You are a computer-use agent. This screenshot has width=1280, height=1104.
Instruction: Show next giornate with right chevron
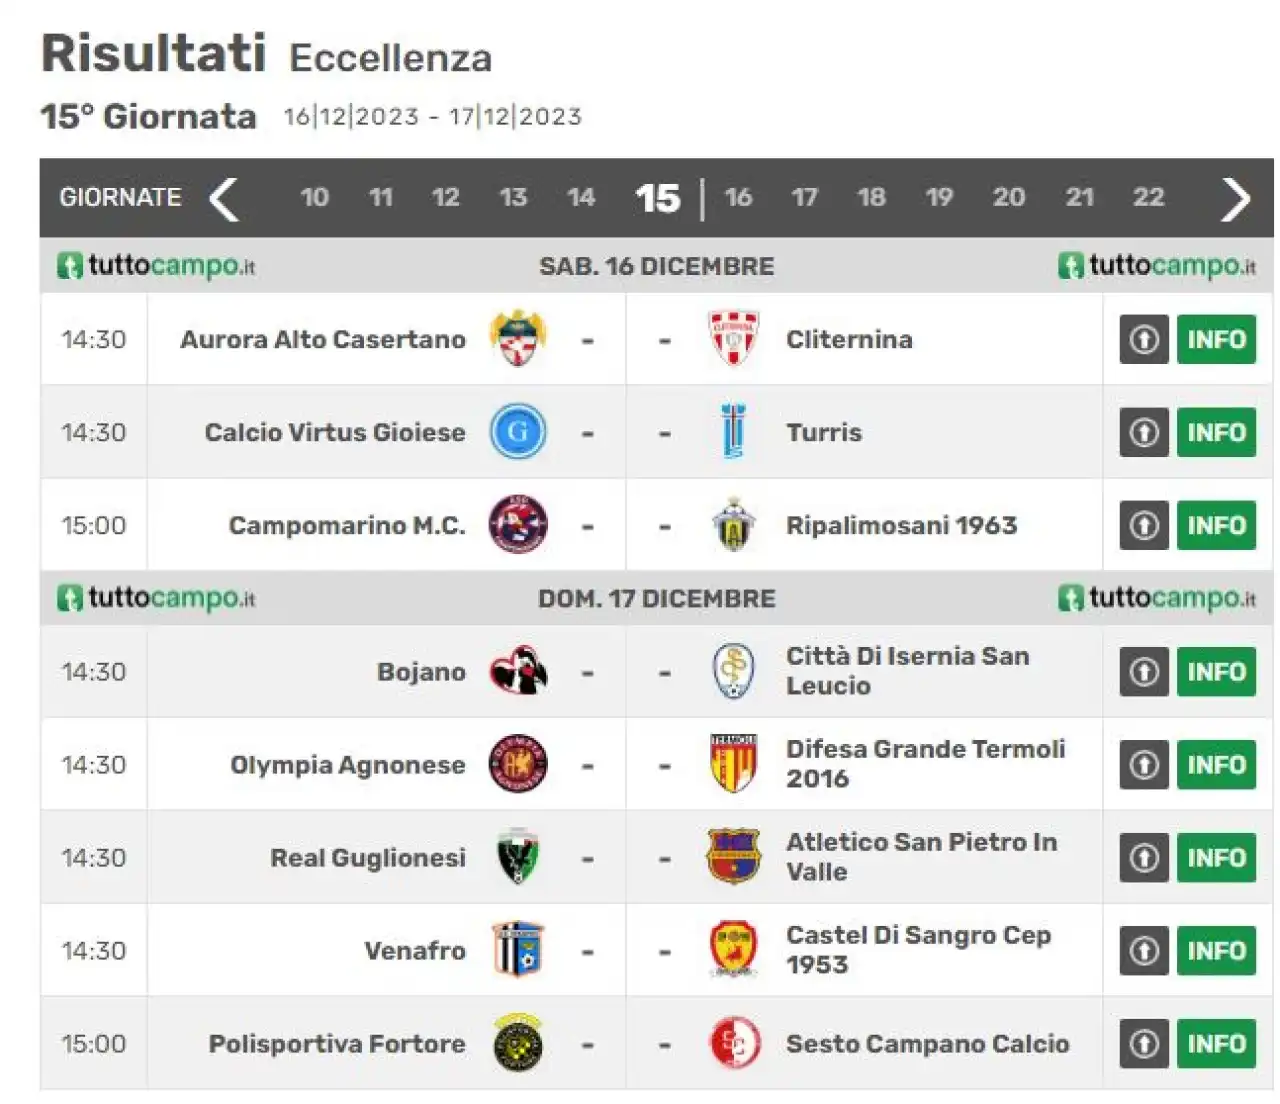(1236, 198)
